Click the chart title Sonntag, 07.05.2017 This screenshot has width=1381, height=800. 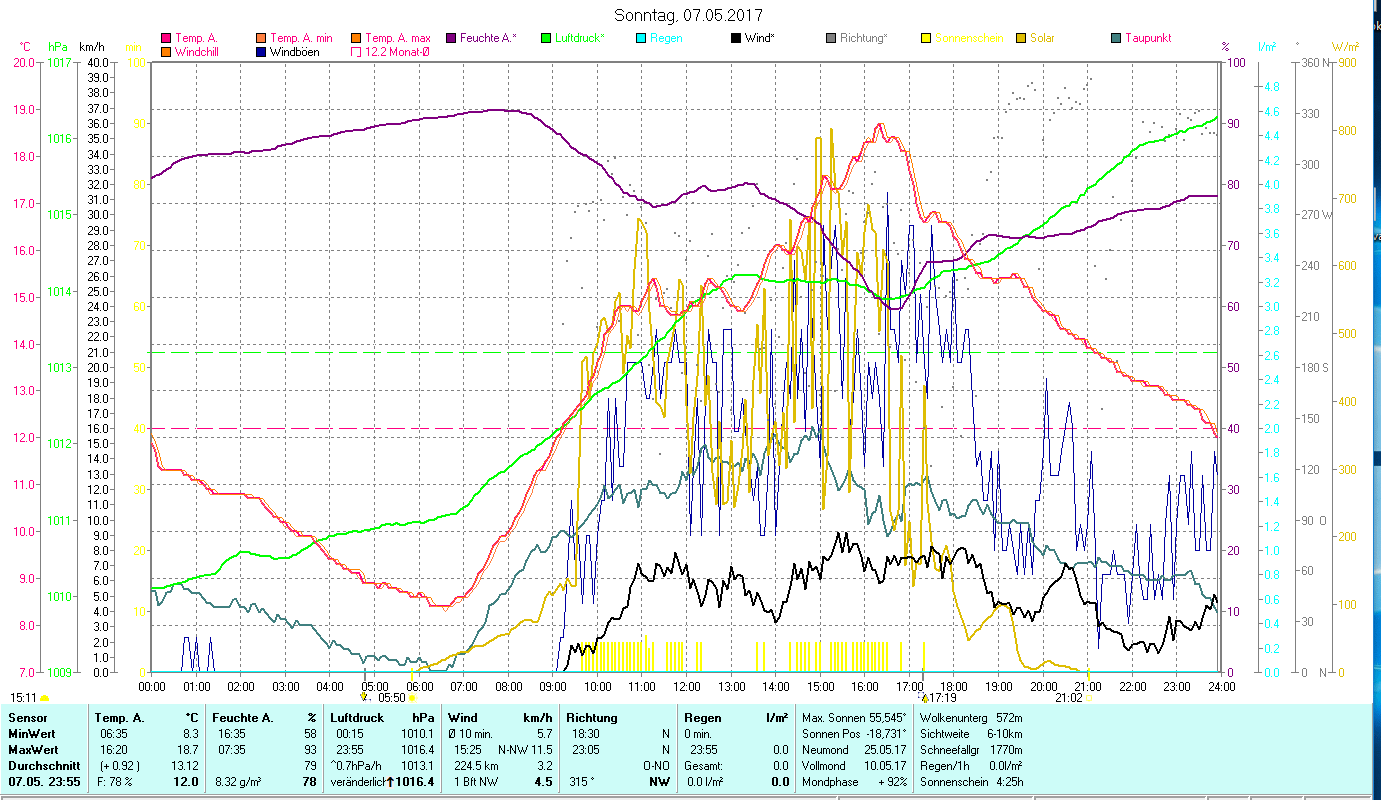pos(688,16)
